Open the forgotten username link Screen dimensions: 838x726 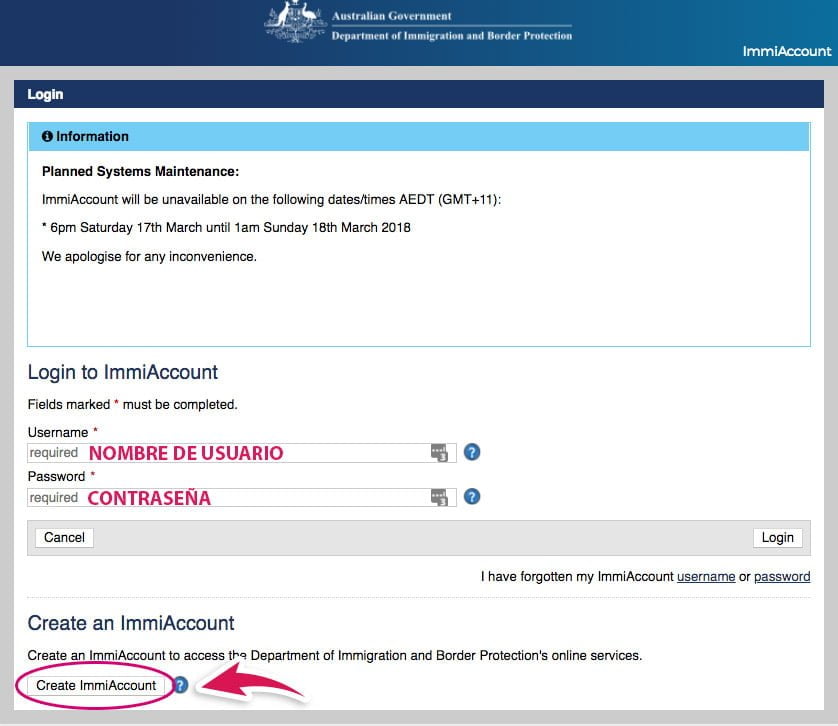tap(706, 576)
